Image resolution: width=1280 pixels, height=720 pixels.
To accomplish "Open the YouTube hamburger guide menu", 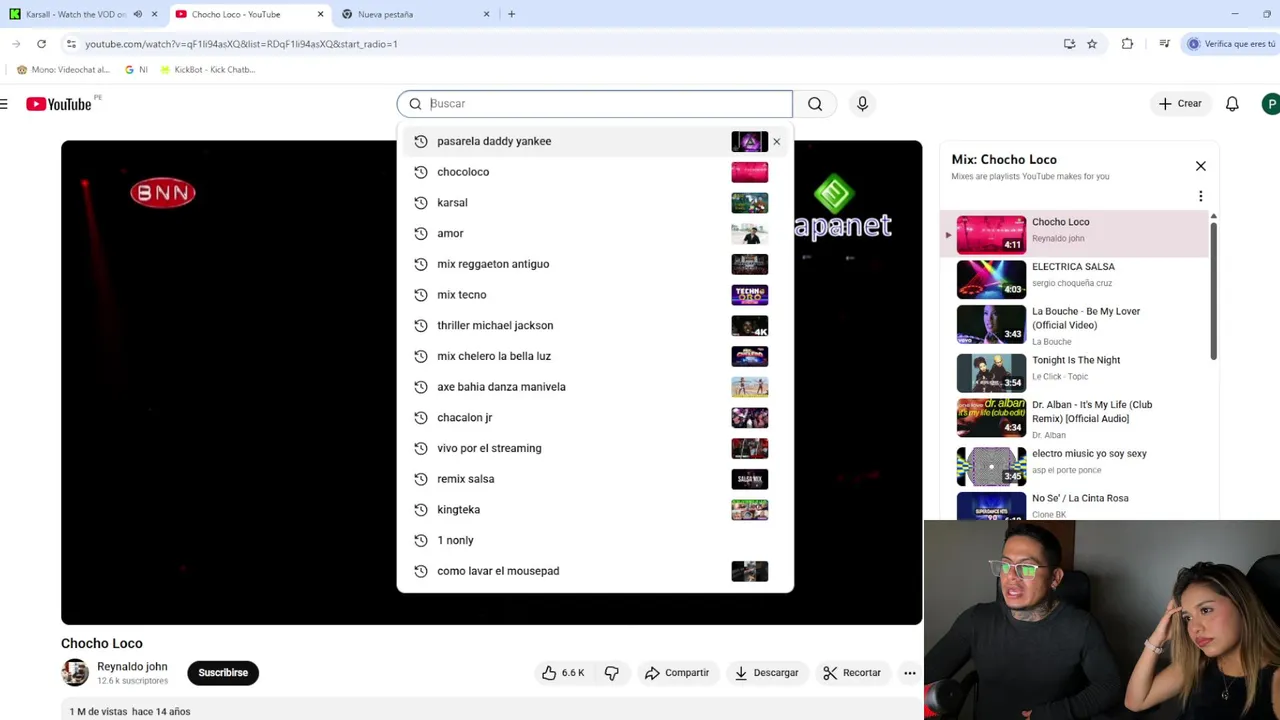I will click(x=4, y=103).
